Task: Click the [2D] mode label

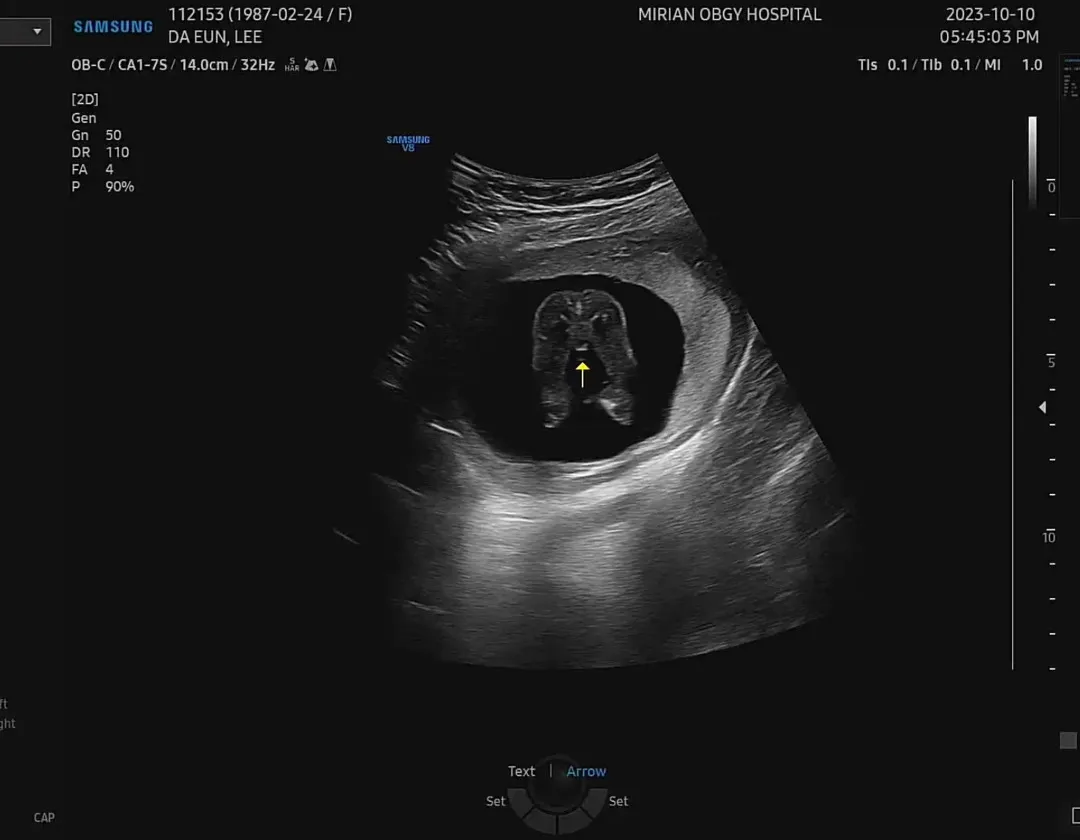Action: 85,99
